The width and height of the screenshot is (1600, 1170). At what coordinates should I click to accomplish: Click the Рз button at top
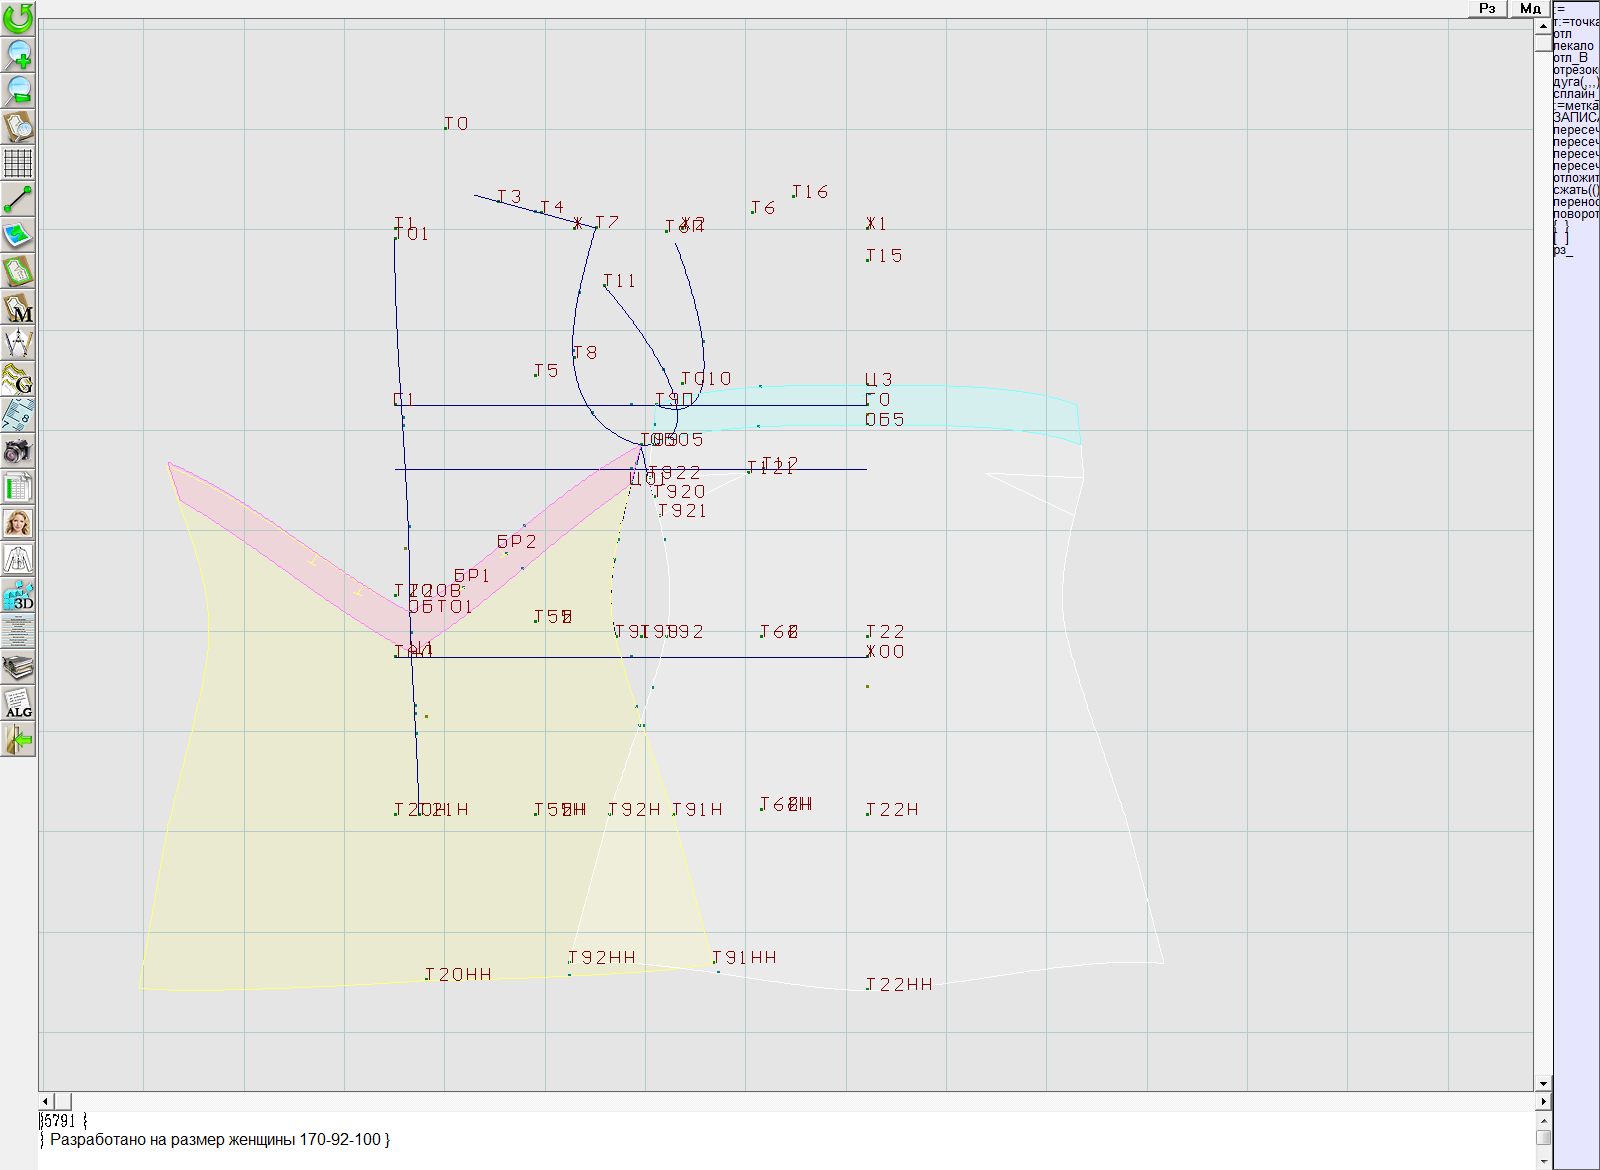pyautogui.click(x=1487, y=8)
